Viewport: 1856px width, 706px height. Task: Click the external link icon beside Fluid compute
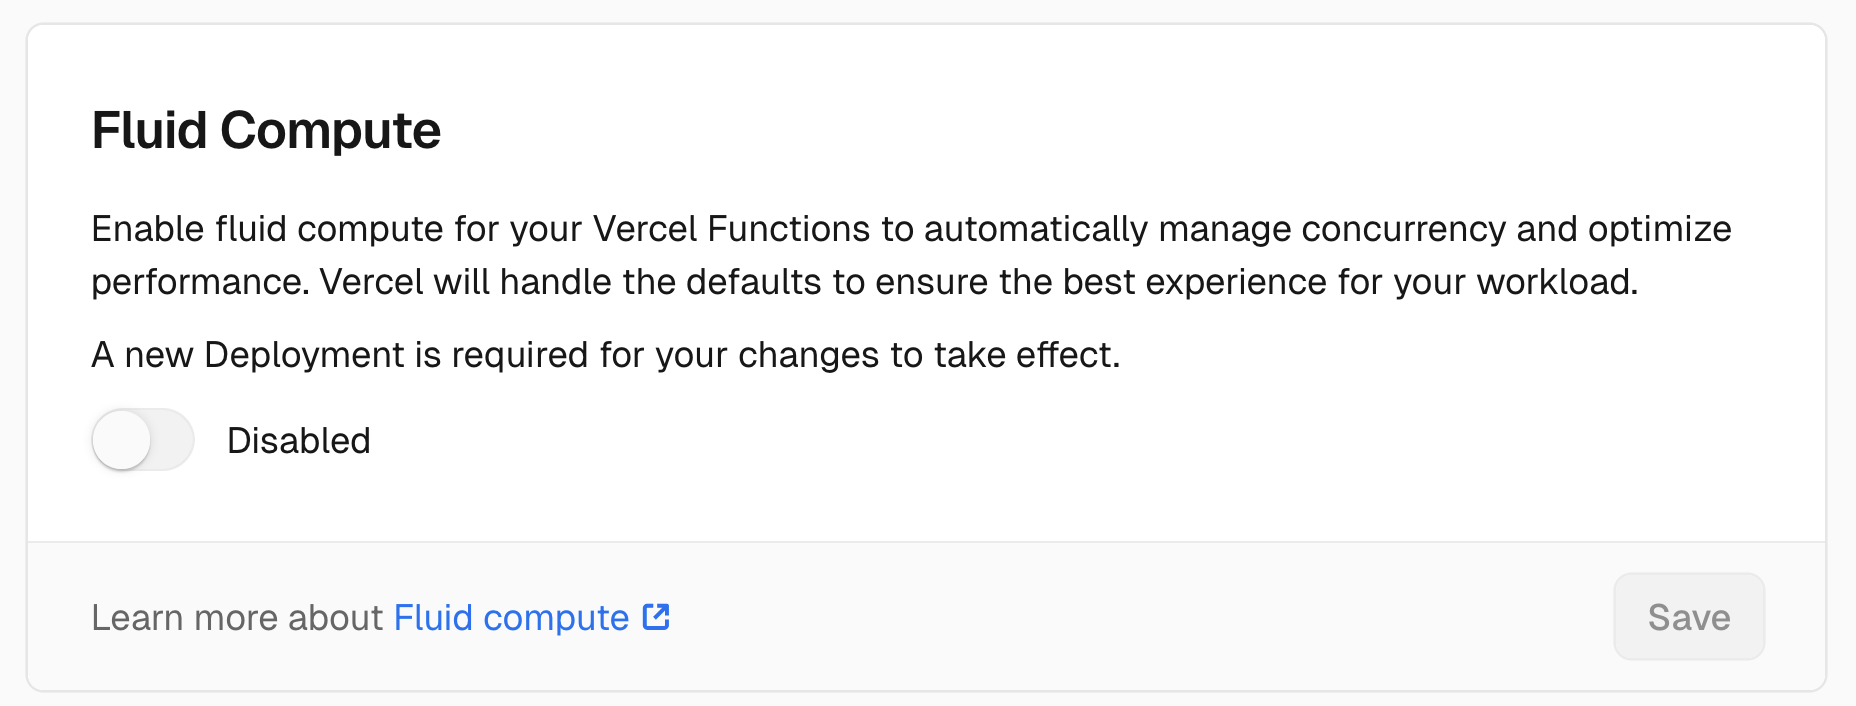(656, 617)
